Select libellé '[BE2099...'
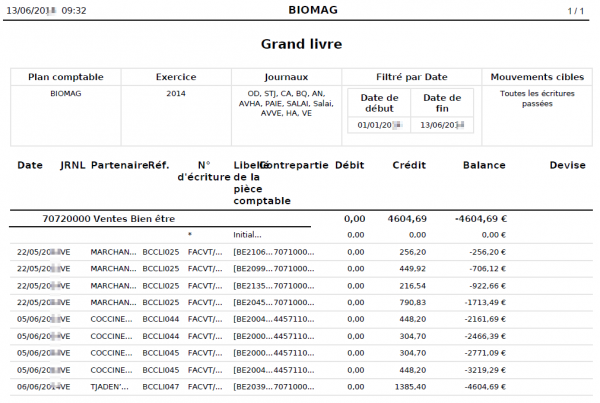This screenshot has height=403, width=600. click(x=253, y=269)
